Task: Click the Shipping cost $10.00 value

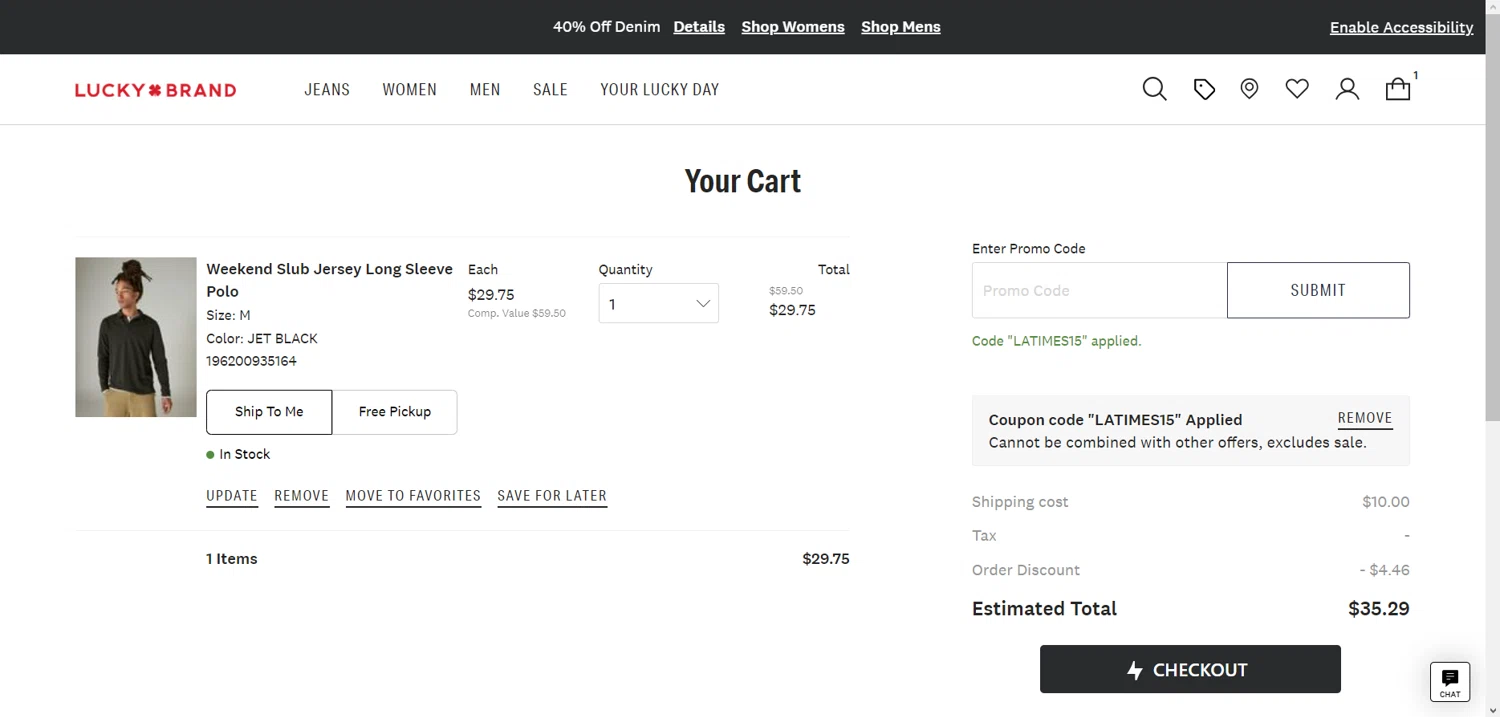Action: [x=1386, y=502]
